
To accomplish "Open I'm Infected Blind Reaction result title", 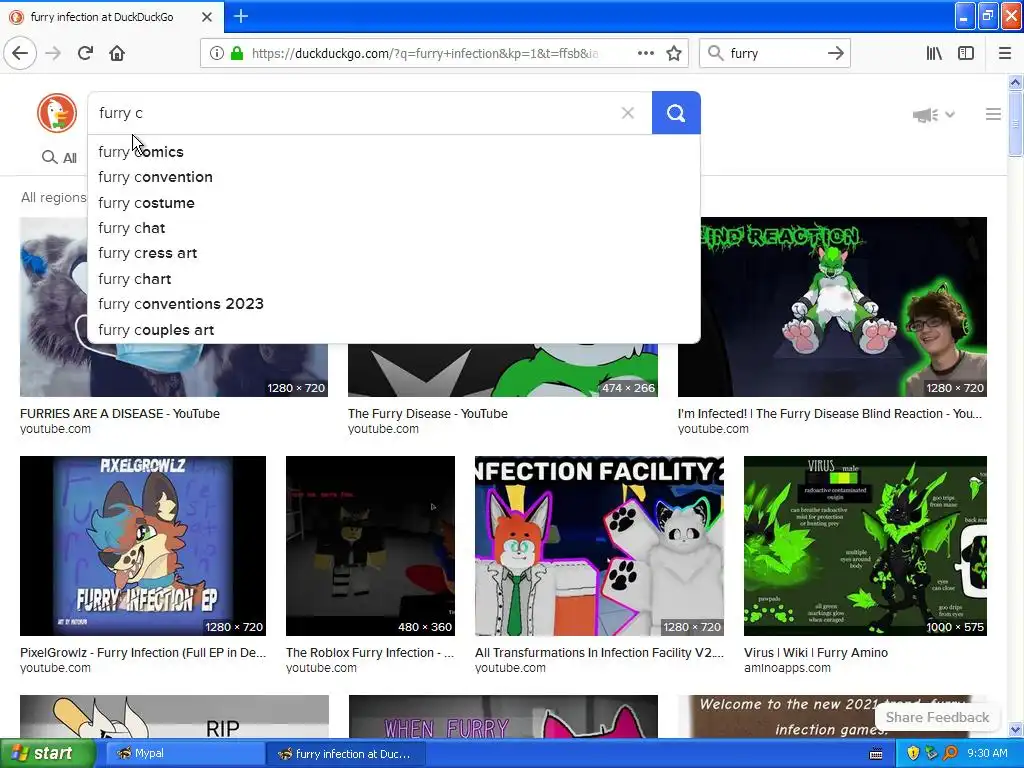I will [829, 413].
